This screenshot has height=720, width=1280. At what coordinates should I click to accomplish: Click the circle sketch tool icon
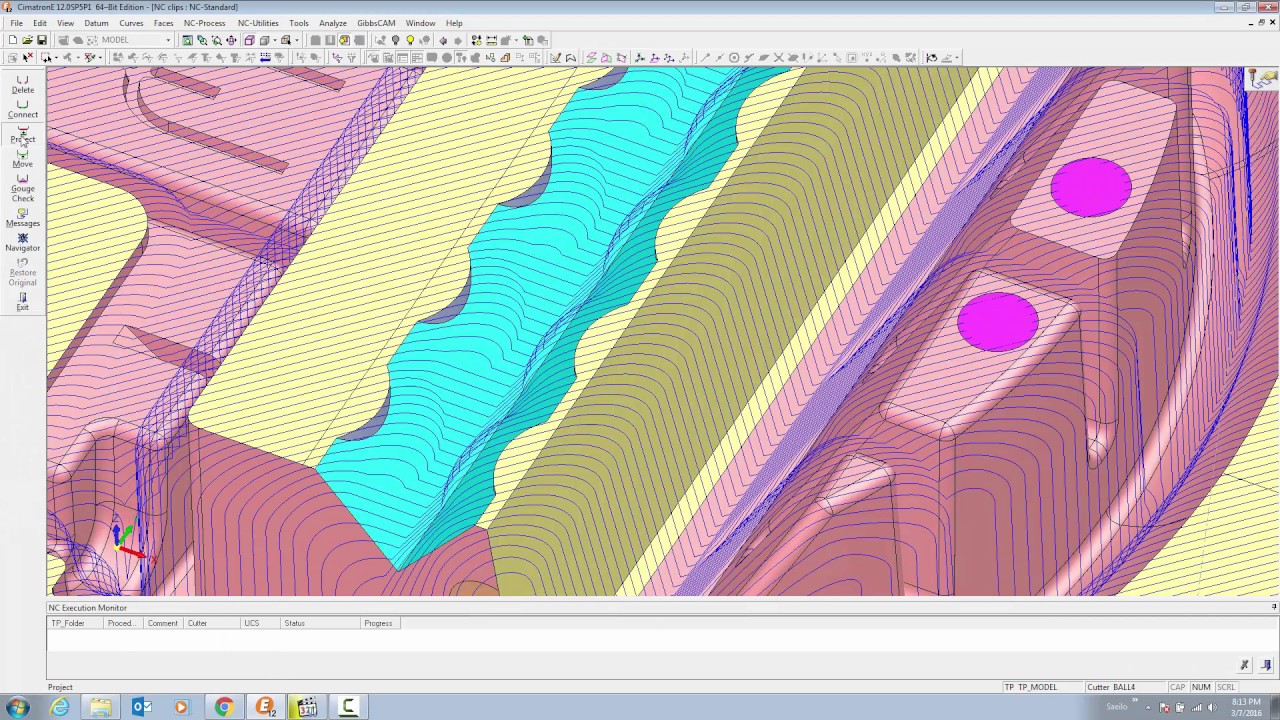tap(733, 57)
